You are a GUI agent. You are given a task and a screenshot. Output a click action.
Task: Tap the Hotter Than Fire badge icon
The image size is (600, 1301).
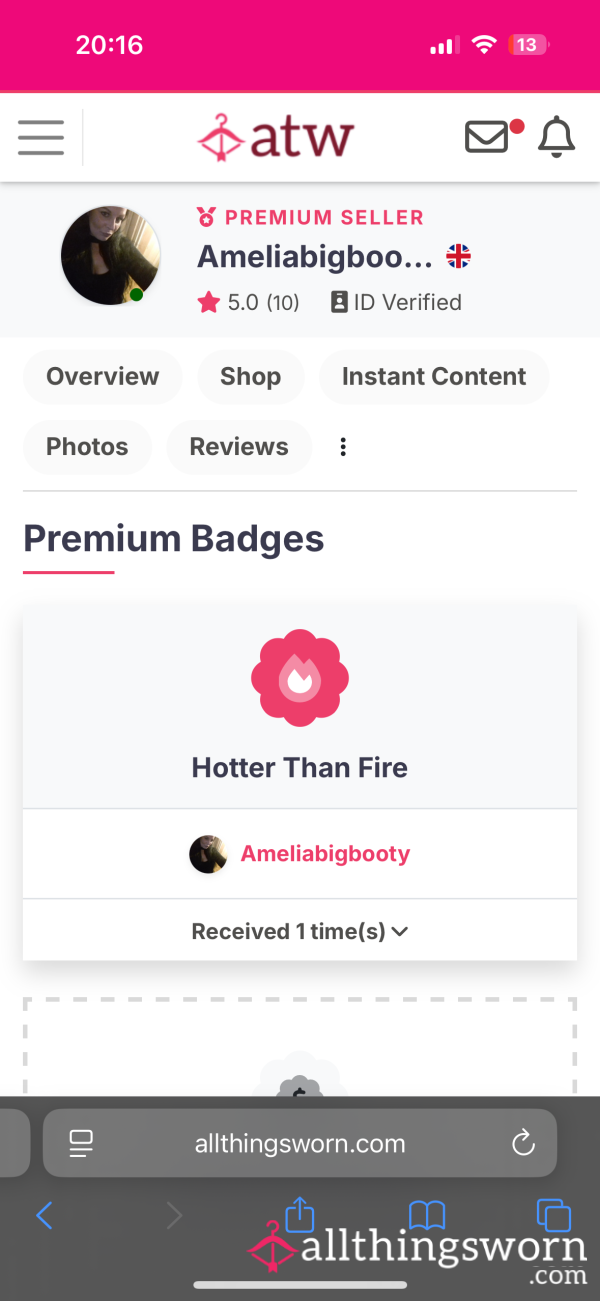(x=300, y=679)
